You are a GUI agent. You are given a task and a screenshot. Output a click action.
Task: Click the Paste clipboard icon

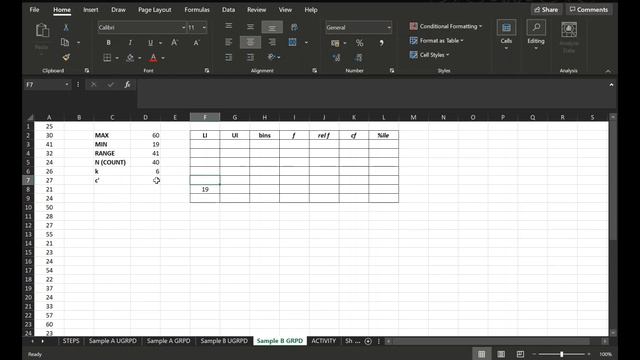point(42,31)
